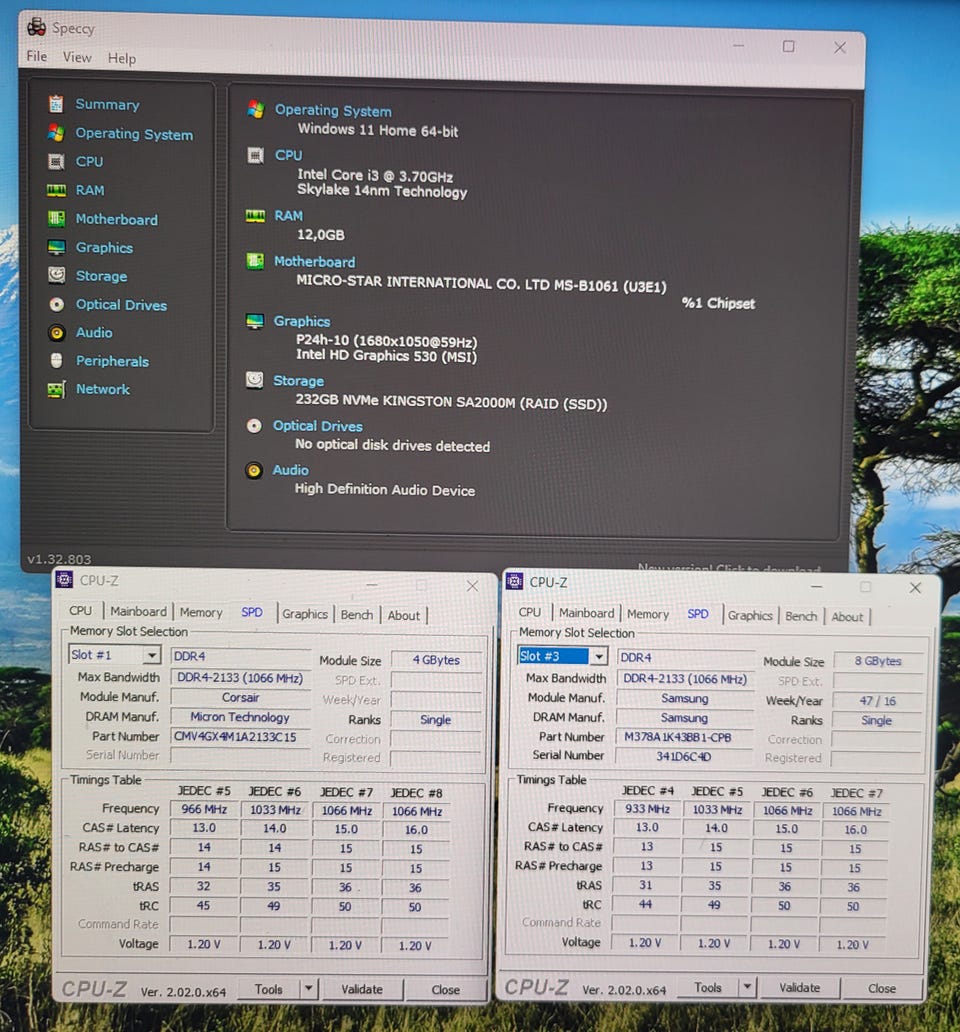This screenshot has width=960, height=1032.
Task: Click Speccy version v1.32.803 in status bar
Action: pos(59,559)
